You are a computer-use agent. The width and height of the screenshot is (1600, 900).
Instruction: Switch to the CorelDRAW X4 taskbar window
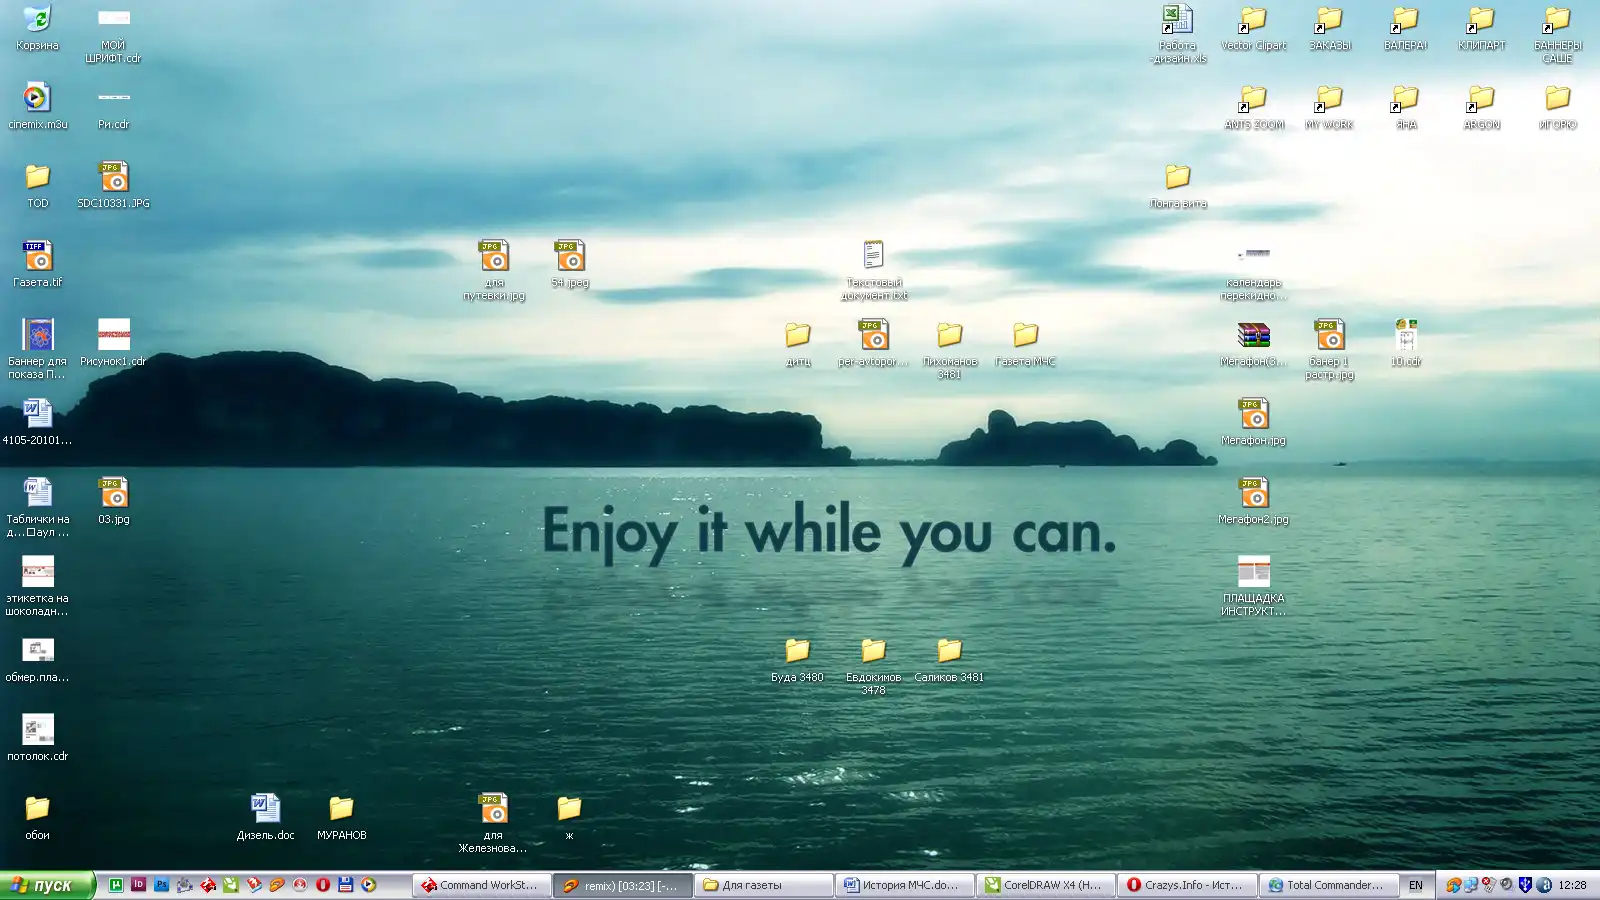[x=1043, y=885]
